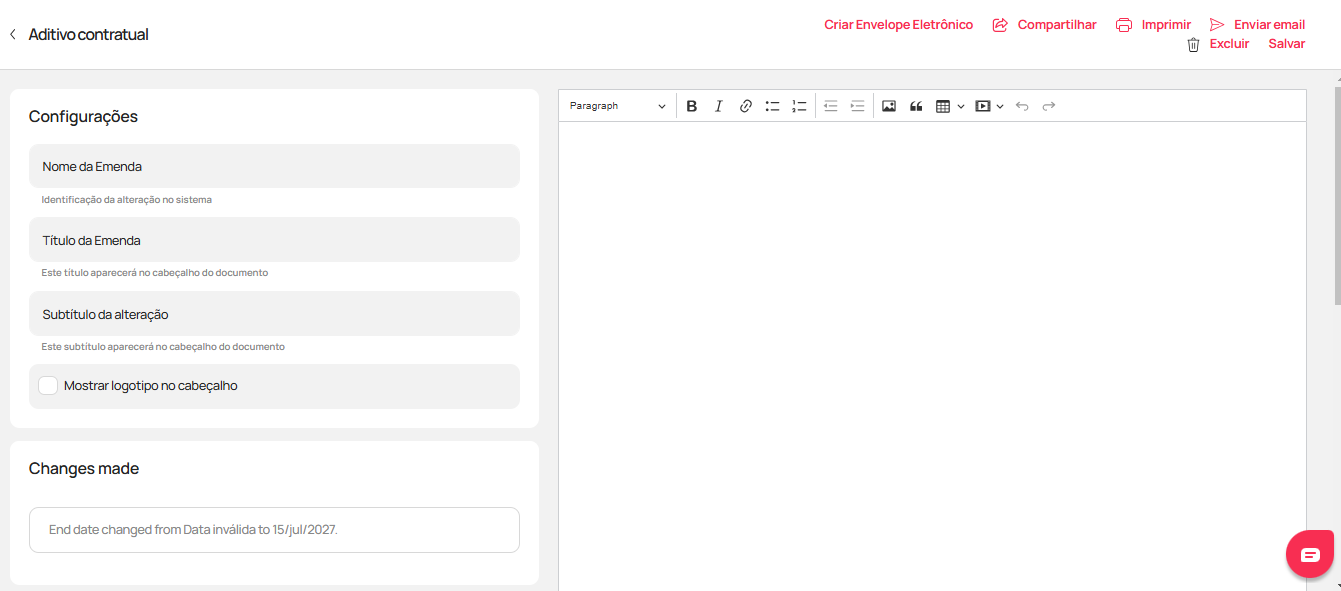This screenshot has width=1341, height=591.
Task: Insert a block quote
Action: click(915, 106)
